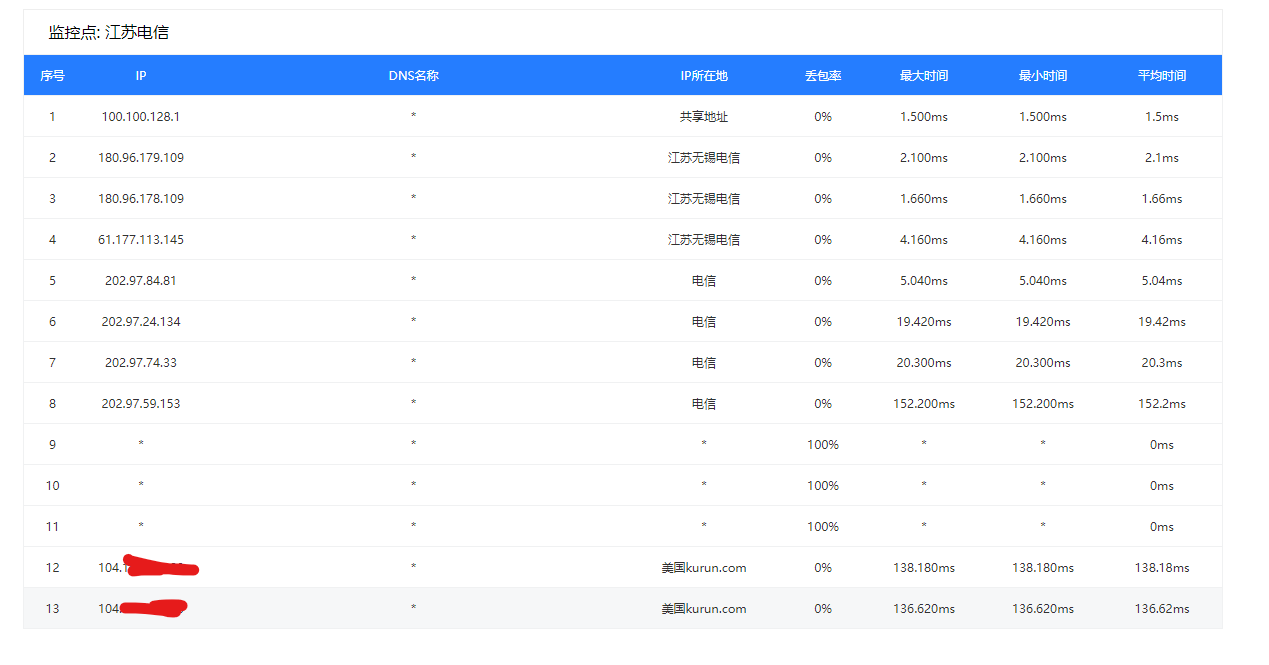Click 美国kurun.com in row 12
Screen dimensions: 1269x665
pos(704,568)
